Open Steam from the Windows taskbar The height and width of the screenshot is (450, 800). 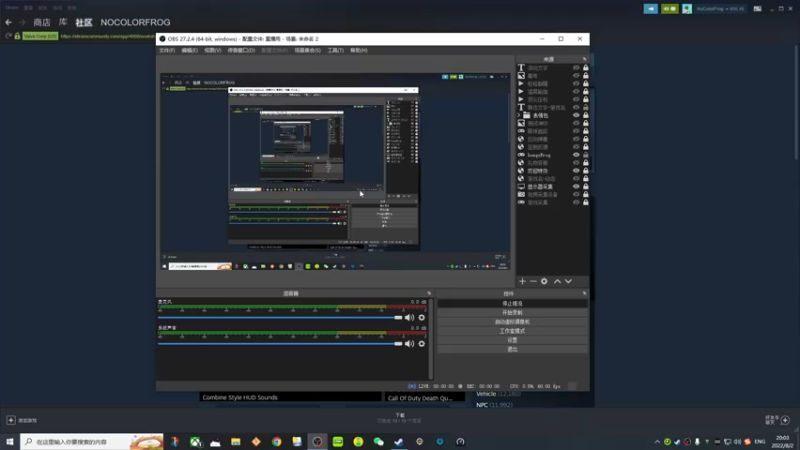click(x=399, y=442)
